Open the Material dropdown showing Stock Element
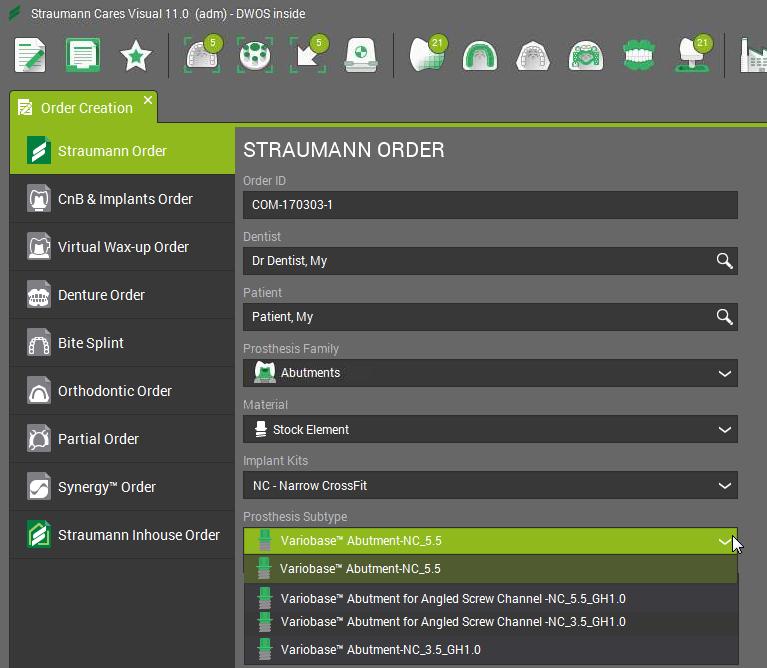Screen dimensions: 767x668 [490, 429]
